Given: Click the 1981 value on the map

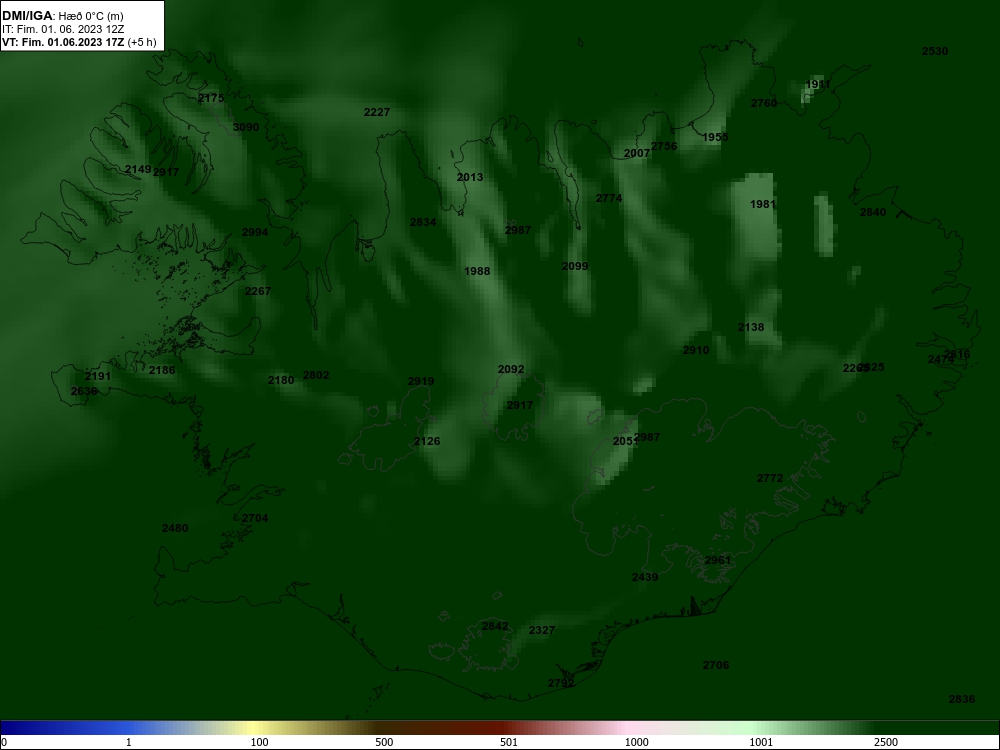Looking at the screenshot, I should point(763,204).
